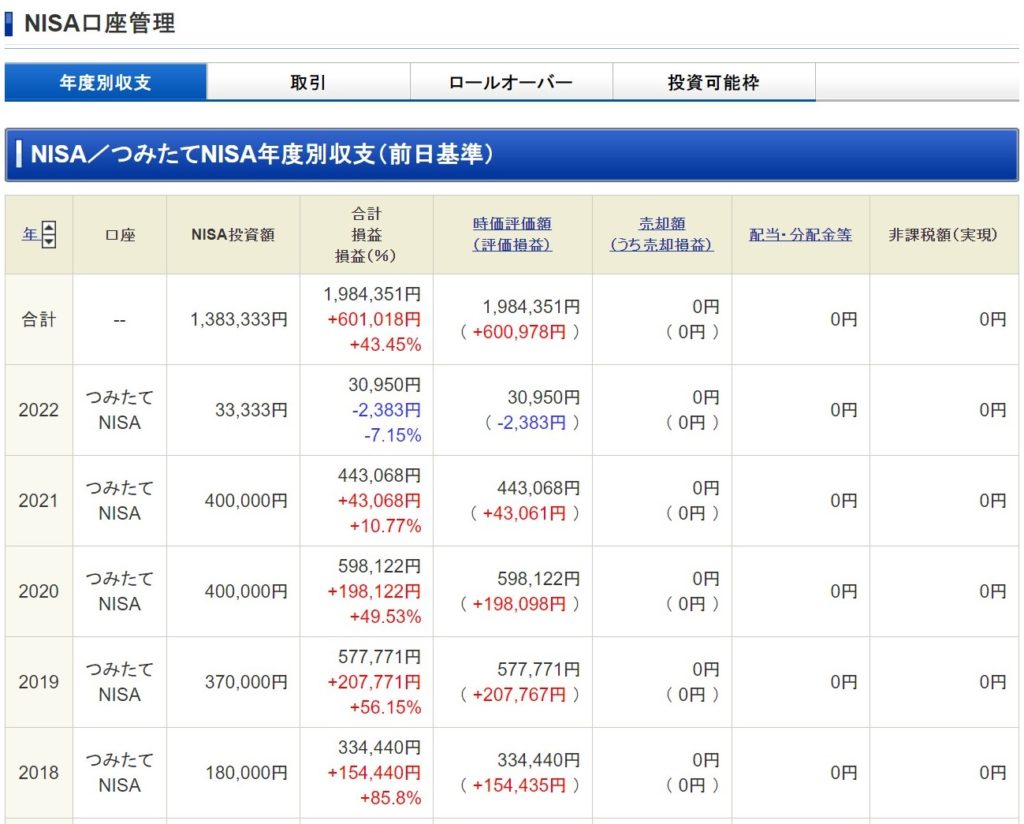Click the 時価評価額 header link

point(512,224)
